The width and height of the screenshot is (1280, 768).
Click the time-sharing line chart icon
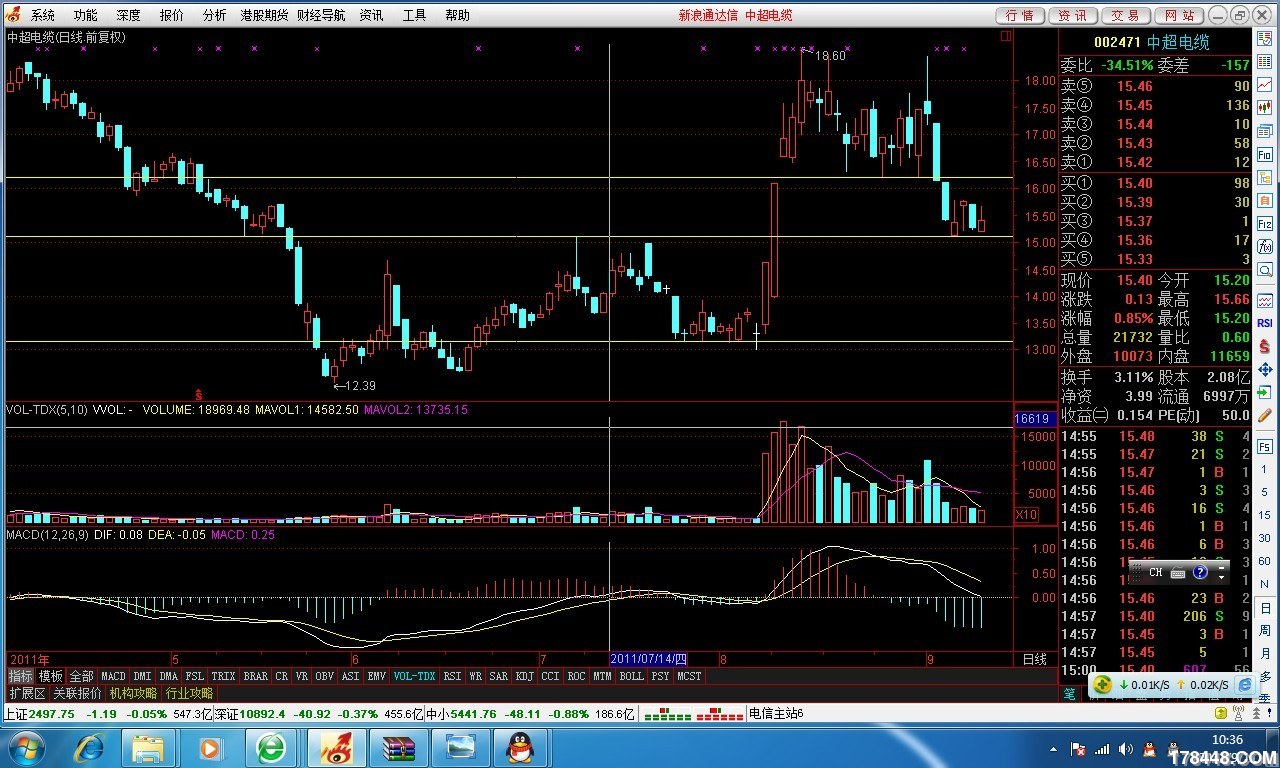(x=1265, y=84)
